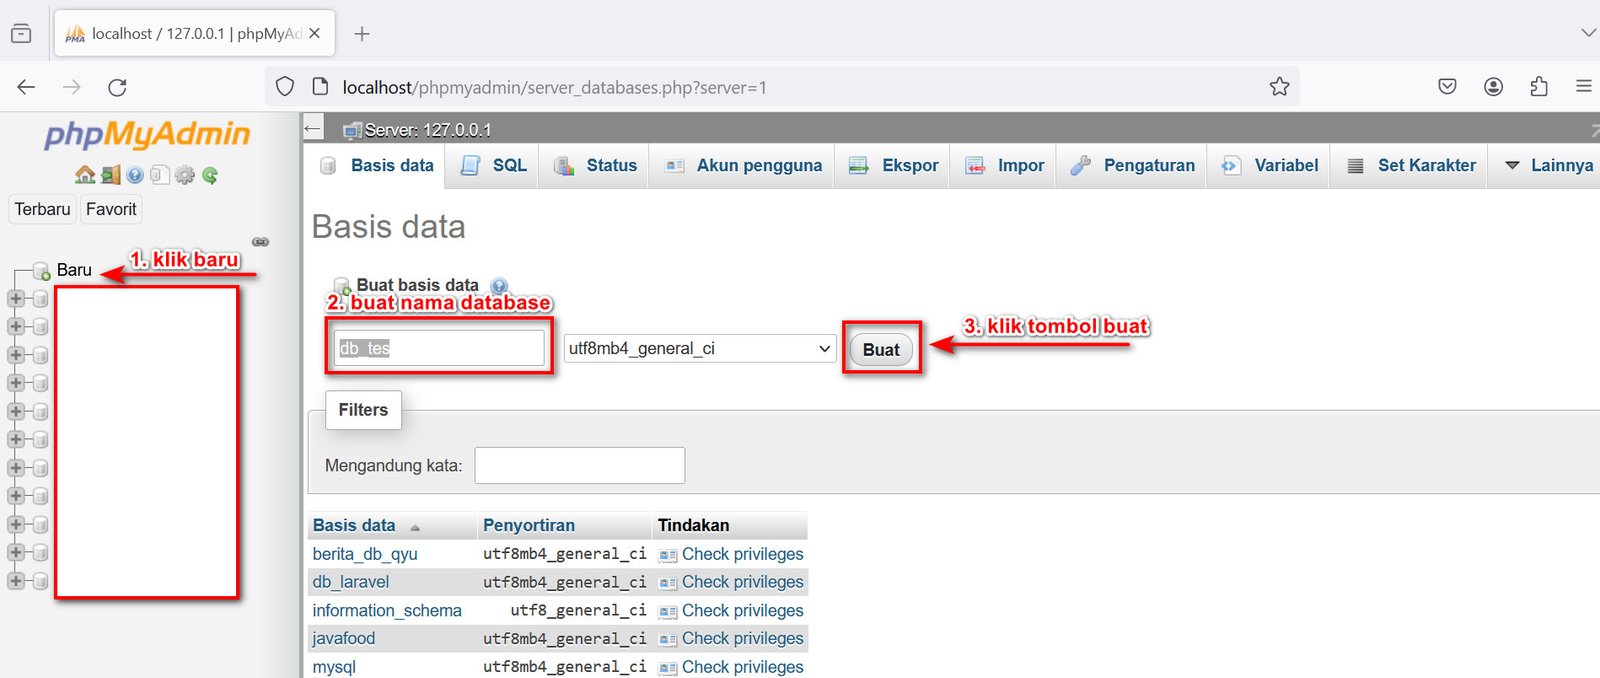Open the information_schema database link
Screen dimensions: 1600x678
coord(387,610)
